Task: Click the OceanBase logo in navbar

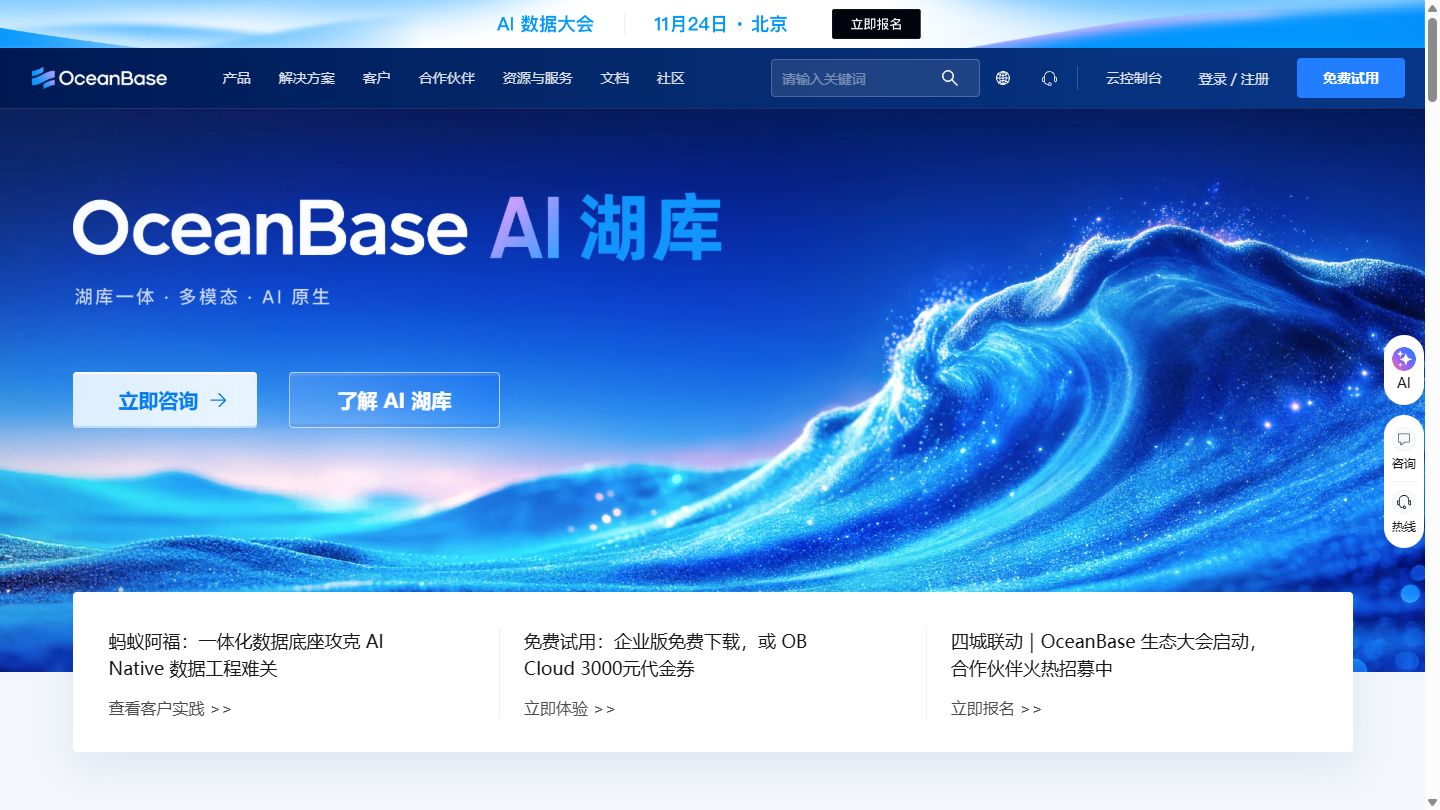Action: 99,78
